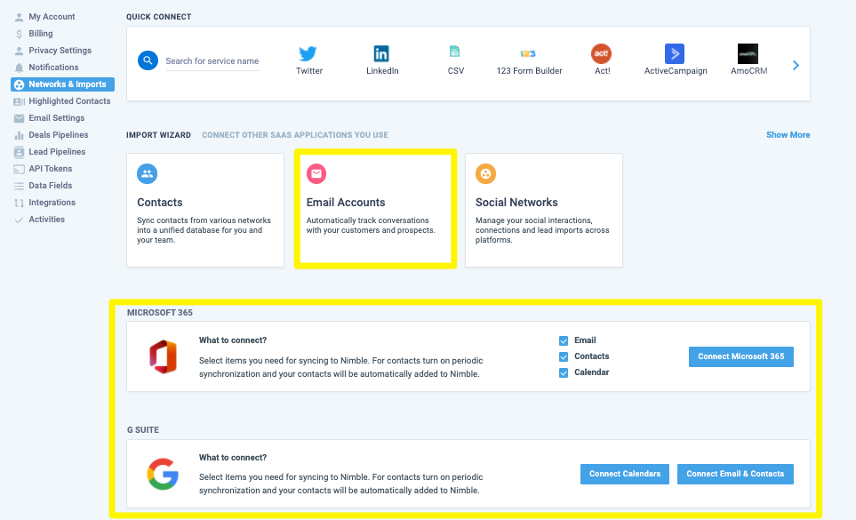Viewport: 856px width, 520px height.
Task: Click Connect Email & Contacts button
Action: tap(735, 474)
